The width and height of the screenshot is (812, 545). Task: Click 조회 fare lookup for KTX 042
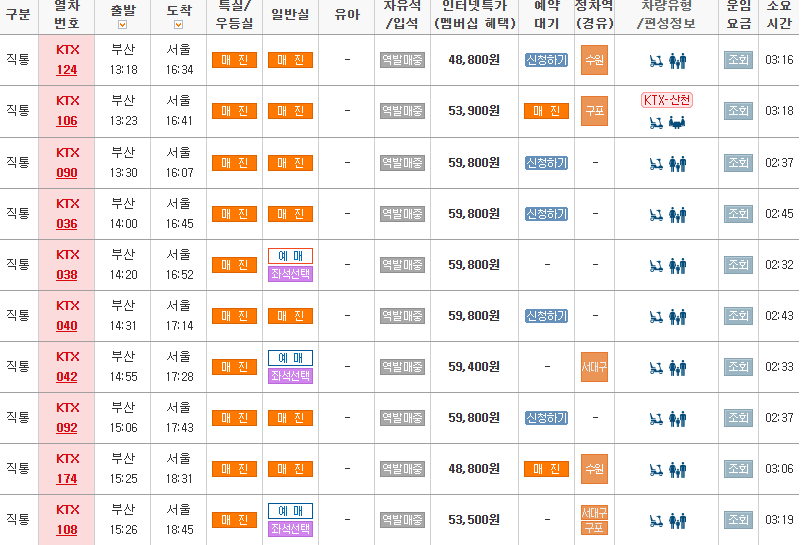[738, 367]
